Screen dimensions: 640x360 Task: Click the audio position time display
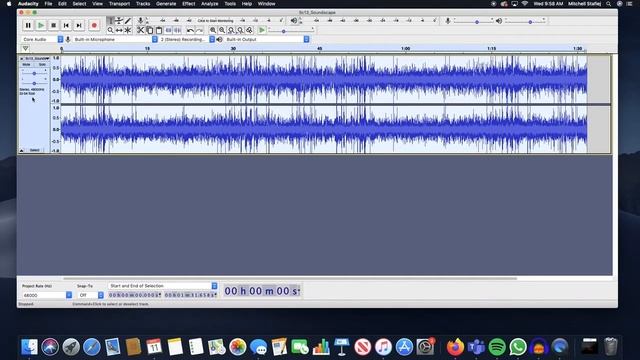click(x=262, y=291)
